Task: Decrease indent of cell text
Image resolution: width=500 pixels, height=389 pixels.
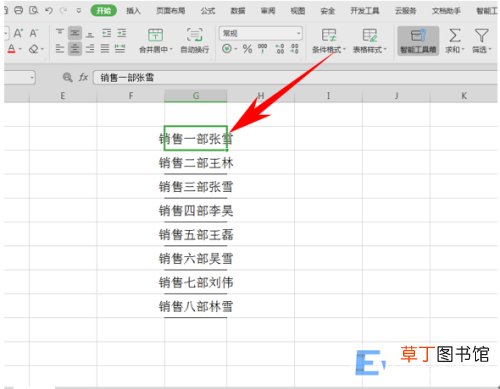Action: tap(106, 33)
